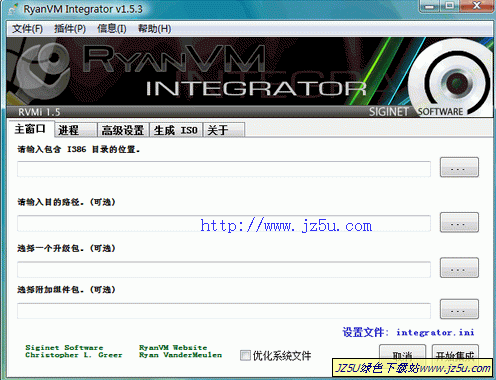Open the 信息(I) menu

pos(112,29)
